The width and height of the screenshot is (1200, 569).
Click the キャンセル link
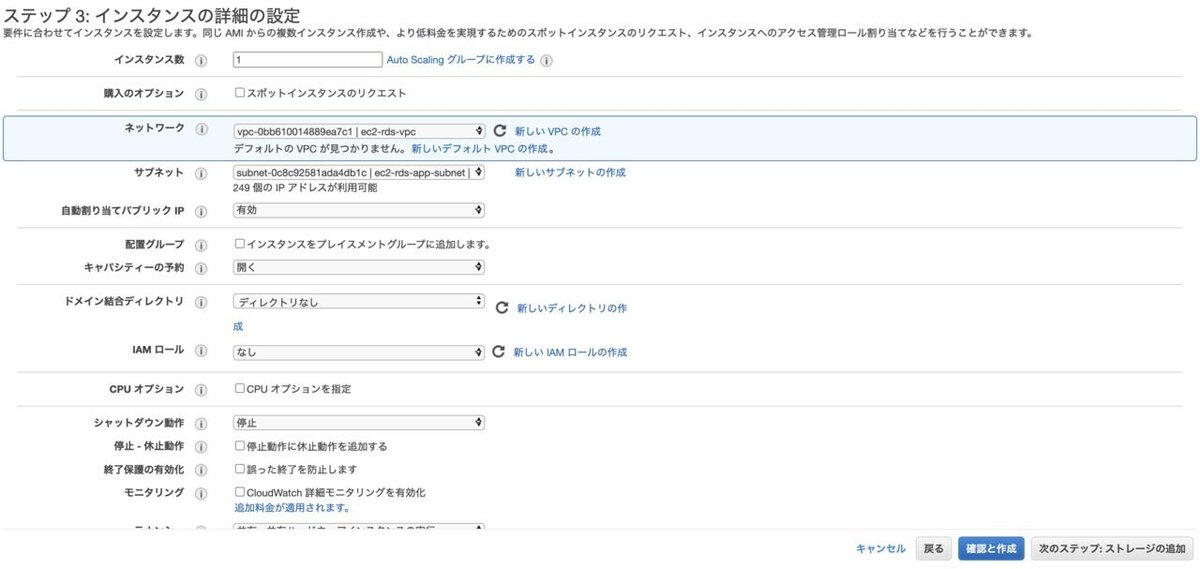click(x=881, y=549)
